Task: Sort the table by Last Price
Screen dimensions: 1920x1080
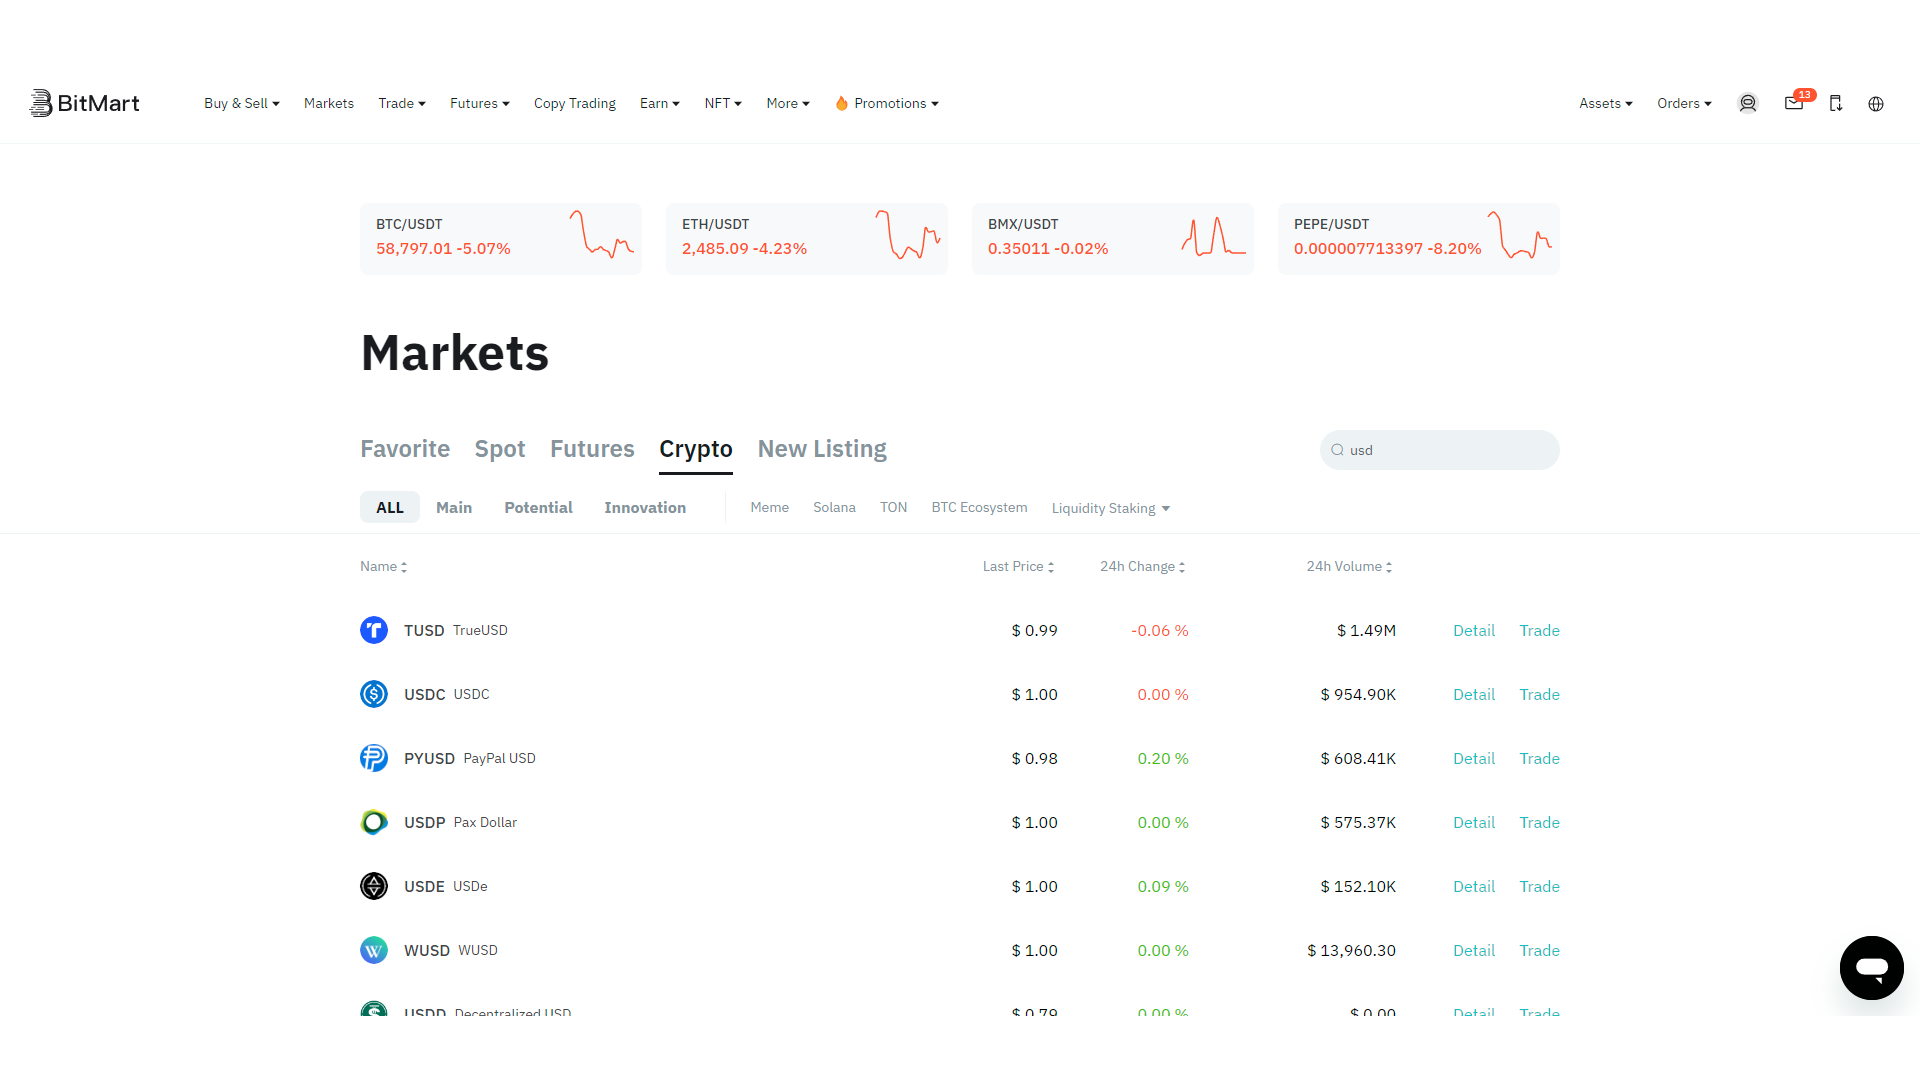Action: 1018,566
